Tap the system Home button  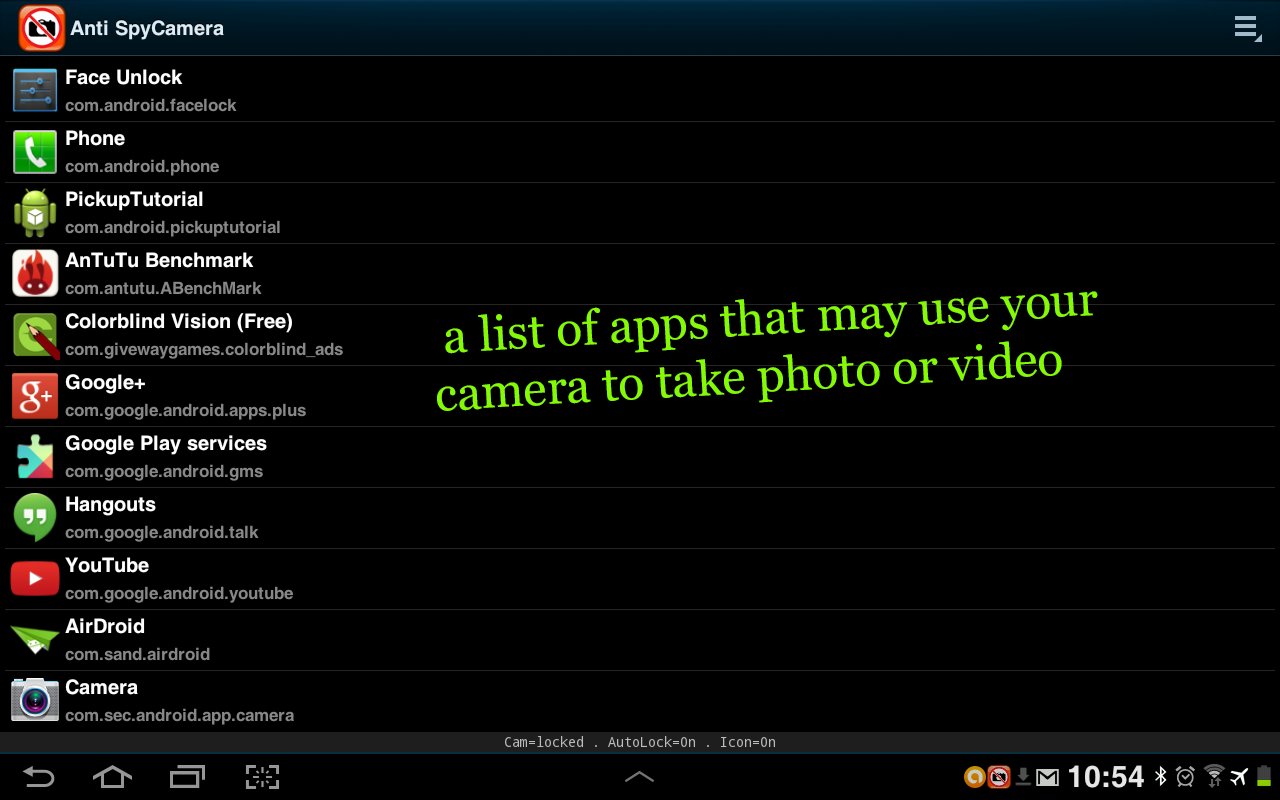112,777
